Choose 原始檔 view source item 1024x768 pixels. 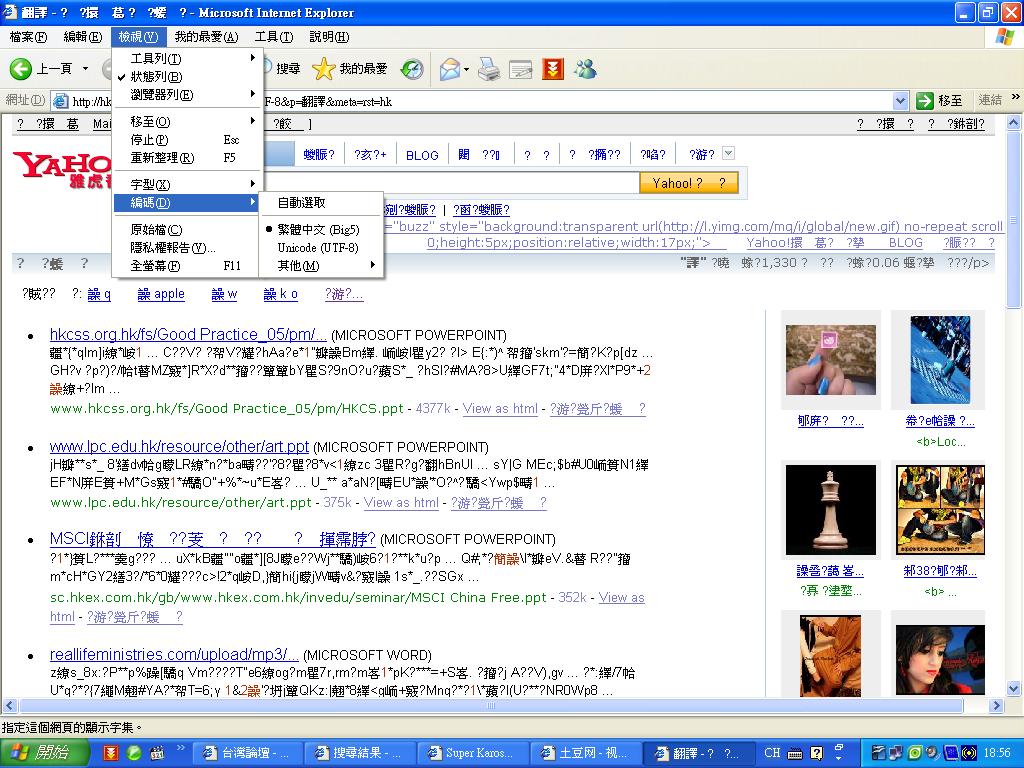click(x=187, y=229)
